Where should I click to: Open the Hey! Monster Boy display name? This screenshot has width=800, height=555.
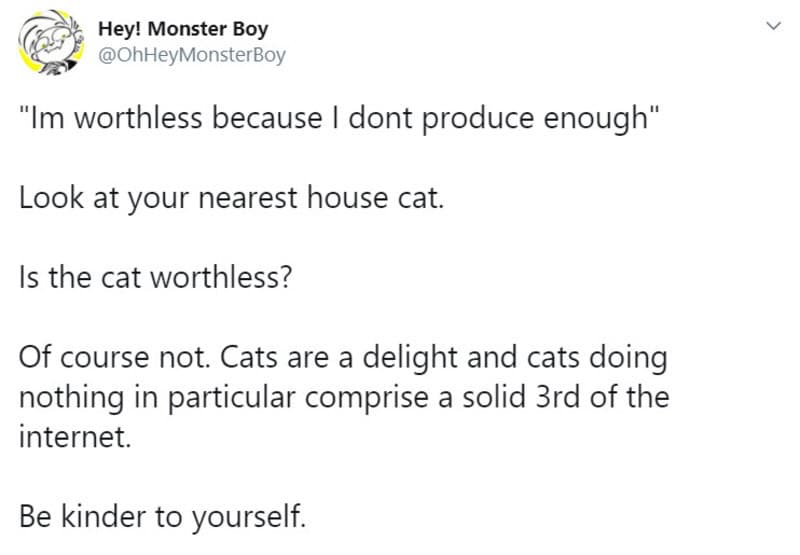click(182, 30)
